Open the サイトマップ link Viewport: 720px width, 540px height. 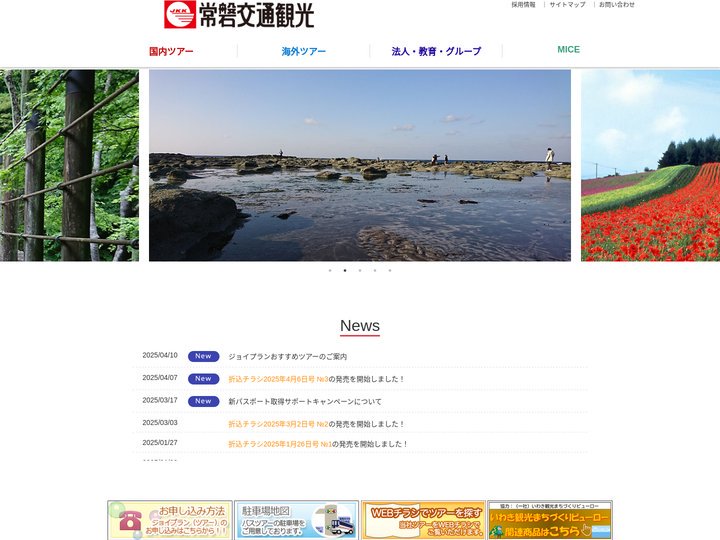568,5
